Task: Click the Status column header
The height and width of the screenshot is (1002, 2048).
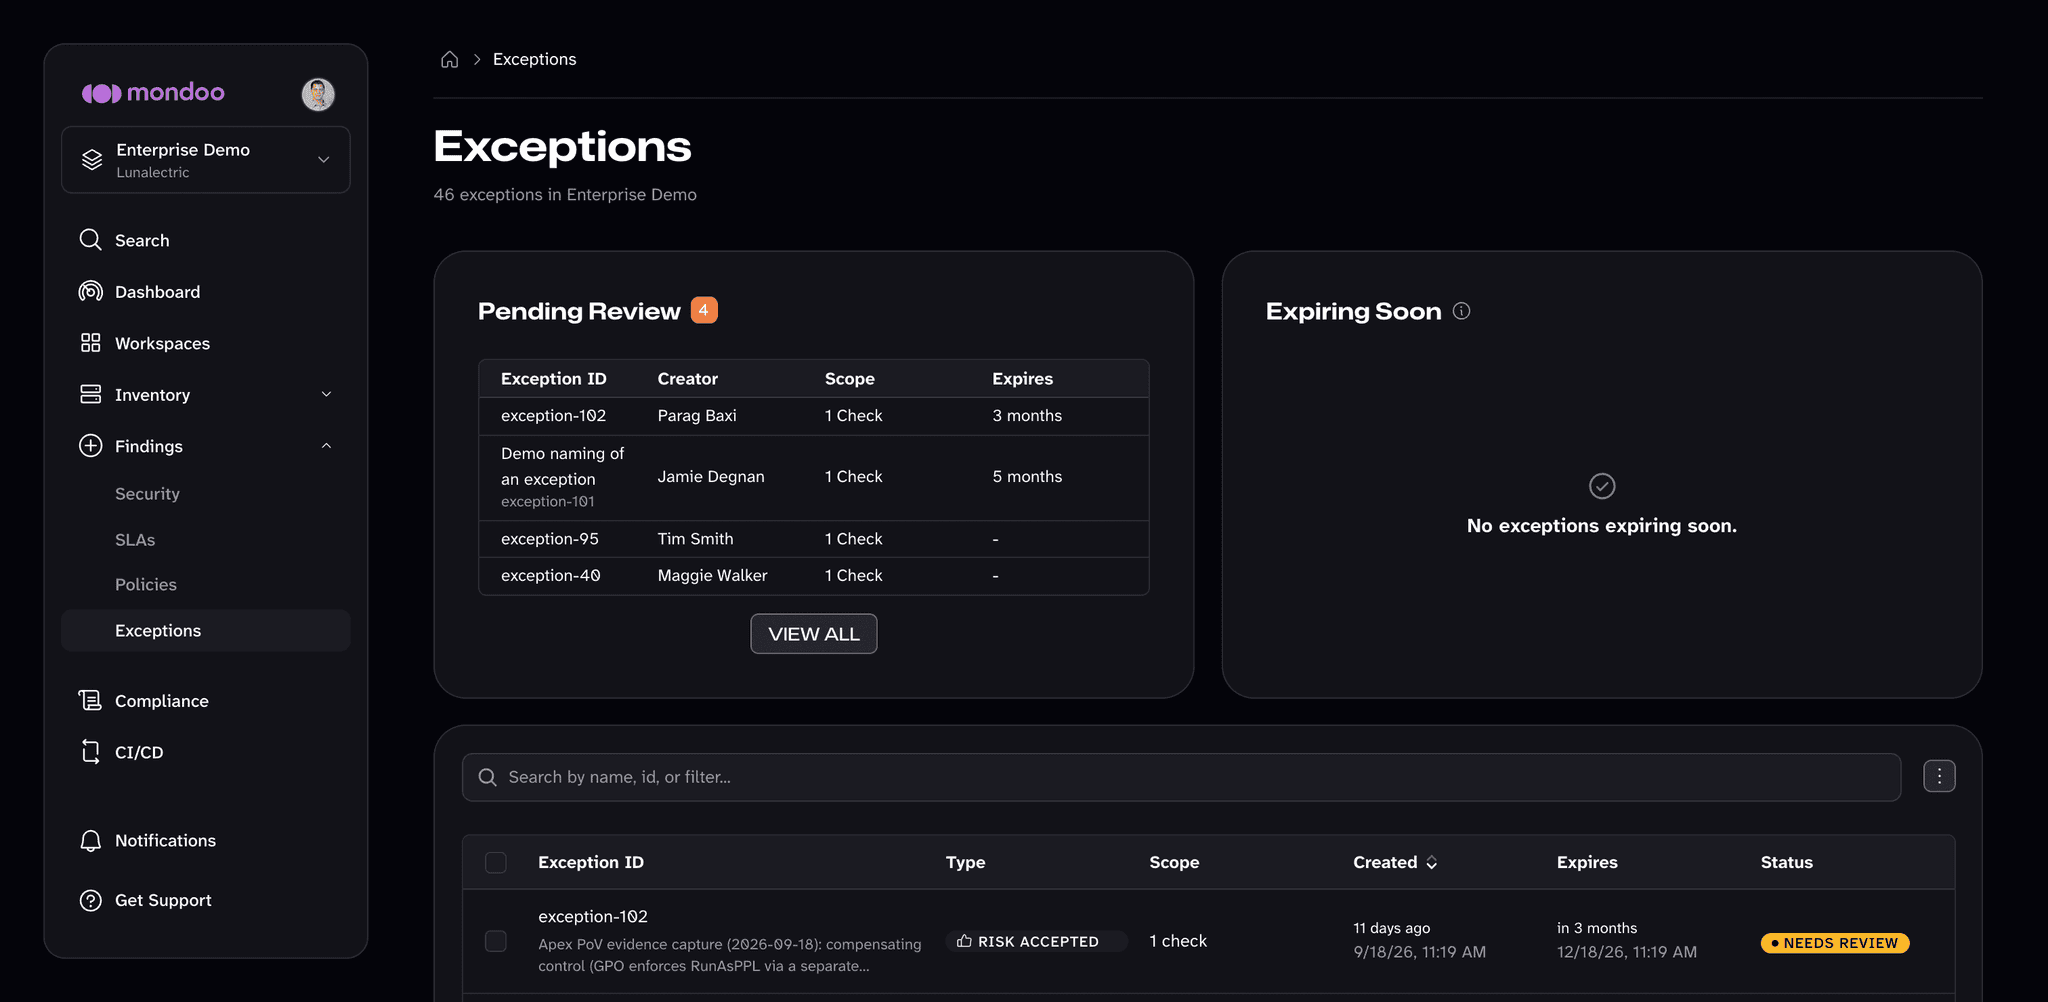Action: coord(1787,862)
